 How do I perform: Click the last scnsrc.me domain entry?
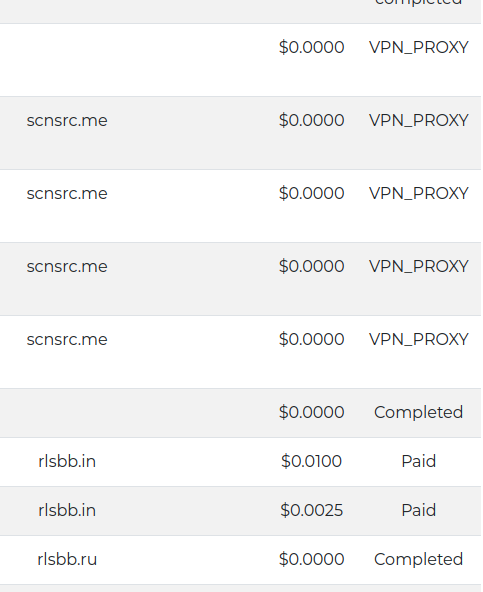click(67, 339)
